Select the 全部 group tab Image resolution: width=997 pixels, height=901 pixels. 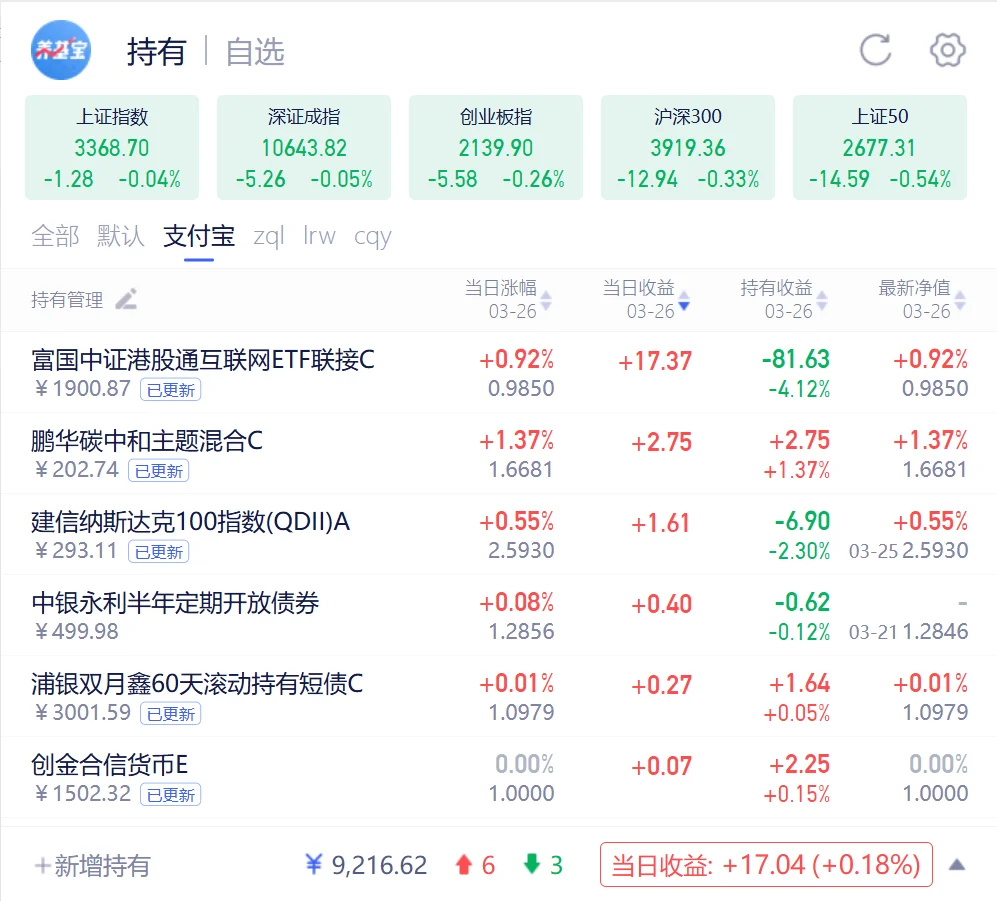(x=55, y=236)
